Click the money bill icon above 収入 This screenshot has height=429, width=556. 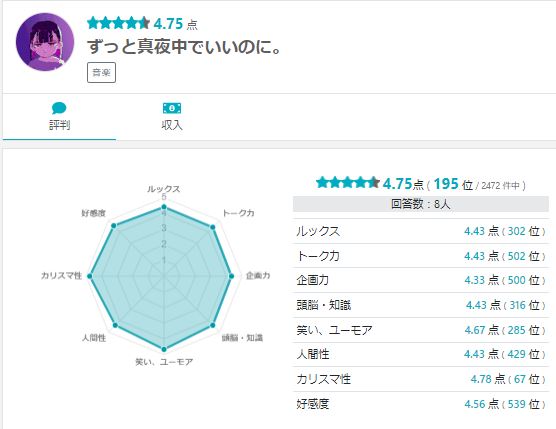click(172, 108)
